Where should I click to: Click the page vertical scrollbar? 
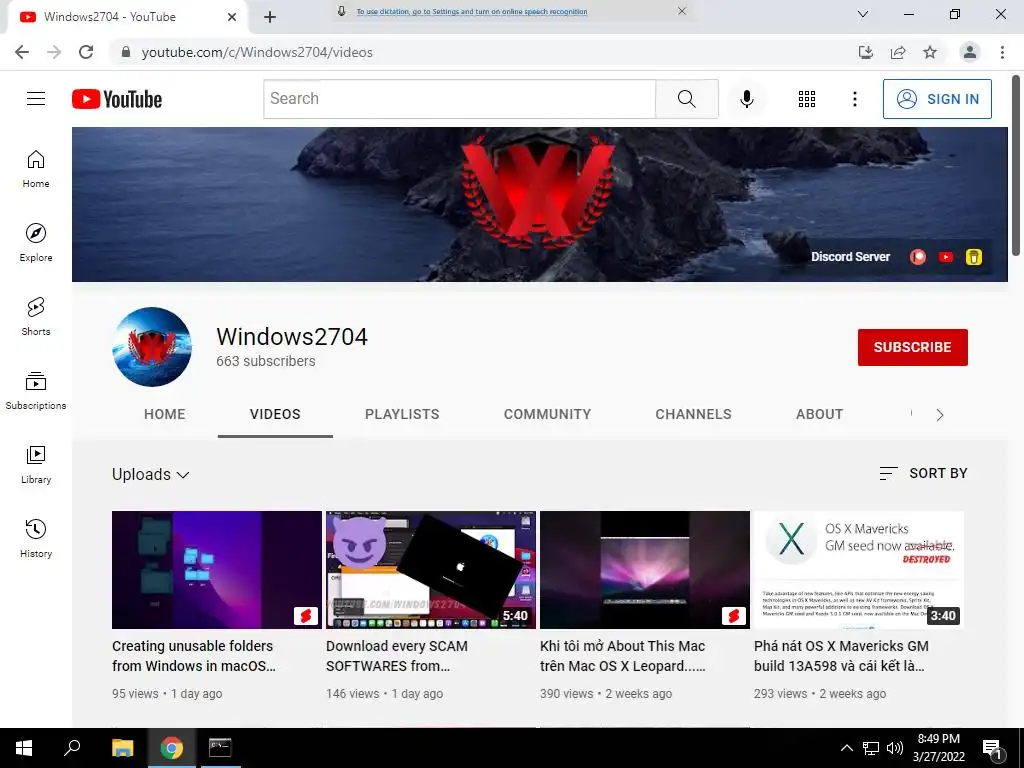tap(1016, 165)
